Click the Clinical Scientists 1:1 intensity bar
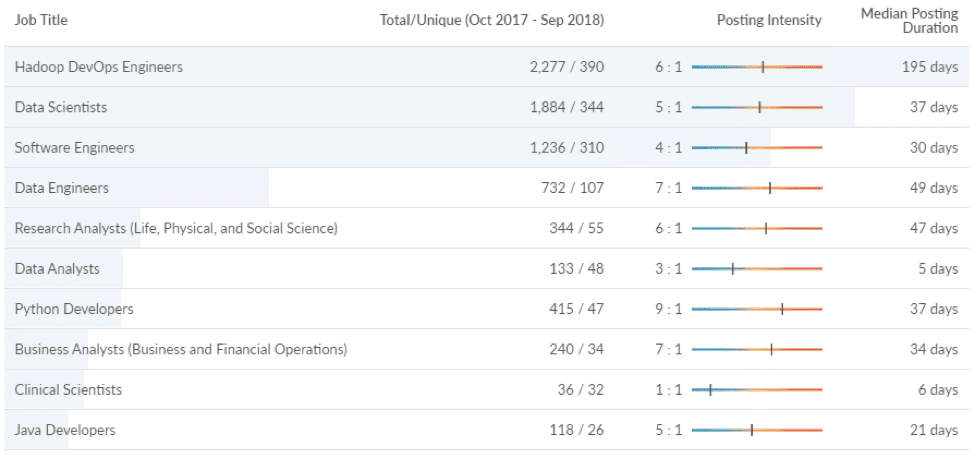The height and width of the screenshot is (456, 974). pyautogui.click(x=757, y=390)
